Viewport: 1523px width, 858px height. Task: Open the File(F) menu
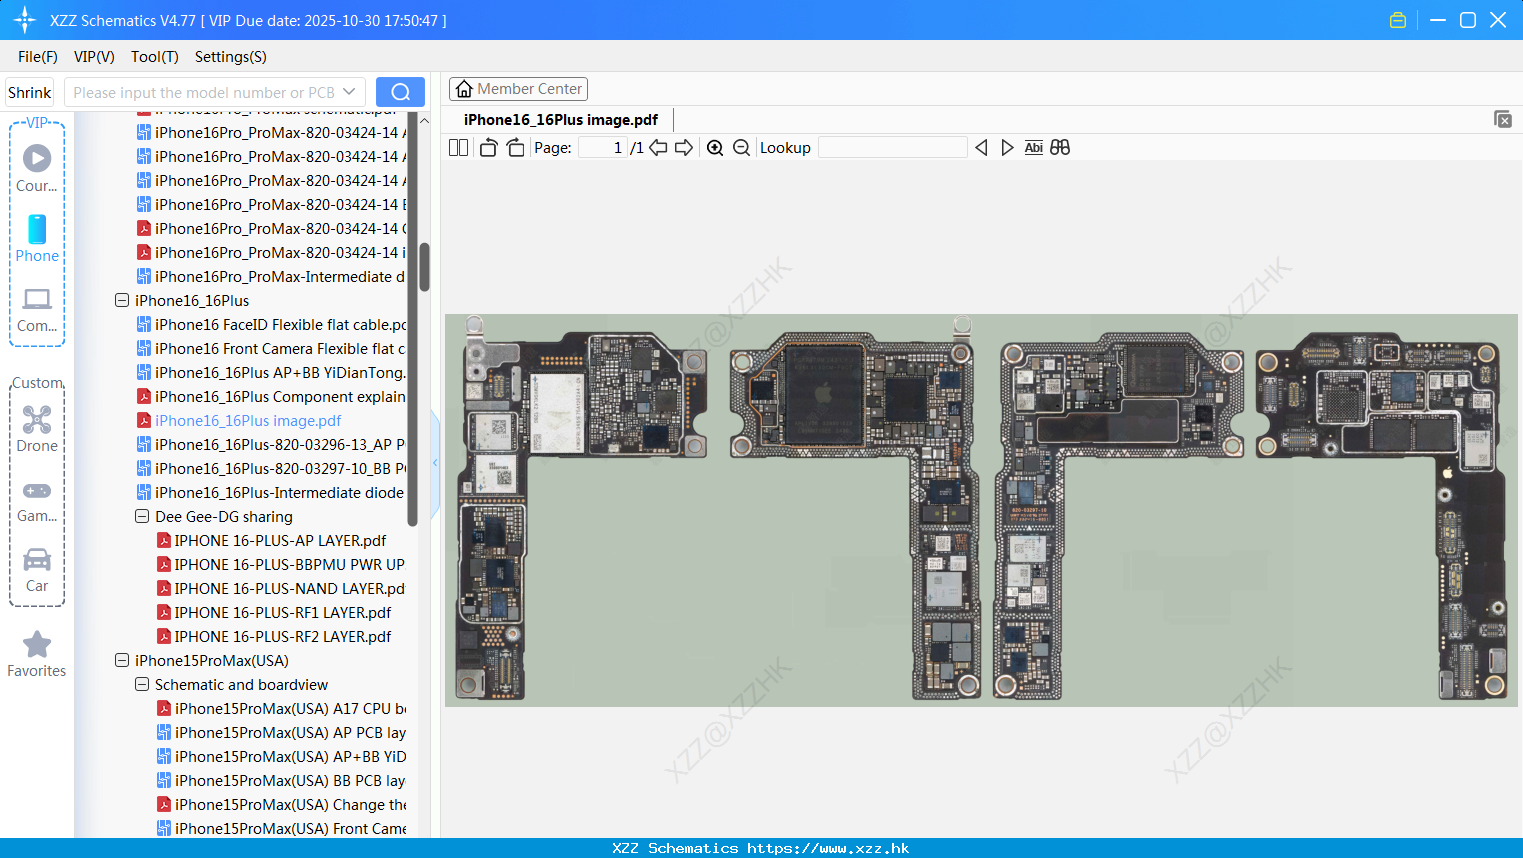[38, 57]
